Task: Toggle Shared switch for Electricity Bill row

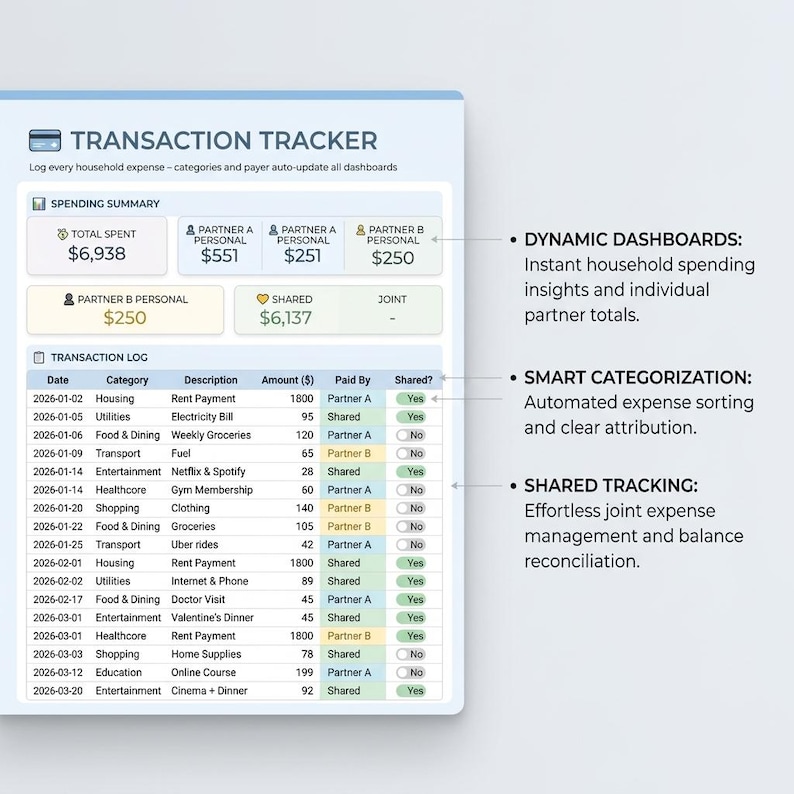Action: pos(411,417)
